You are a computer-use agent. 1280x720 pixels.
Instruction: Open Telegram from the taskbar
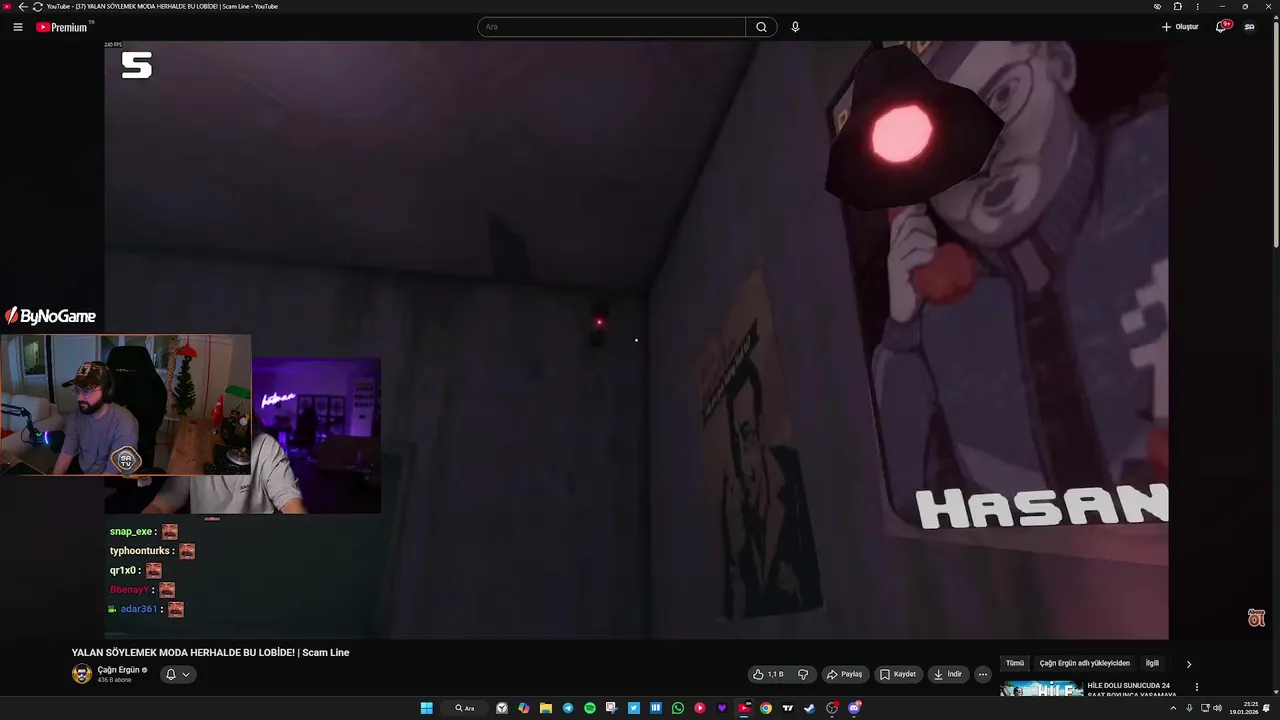(x=568, y=708)
